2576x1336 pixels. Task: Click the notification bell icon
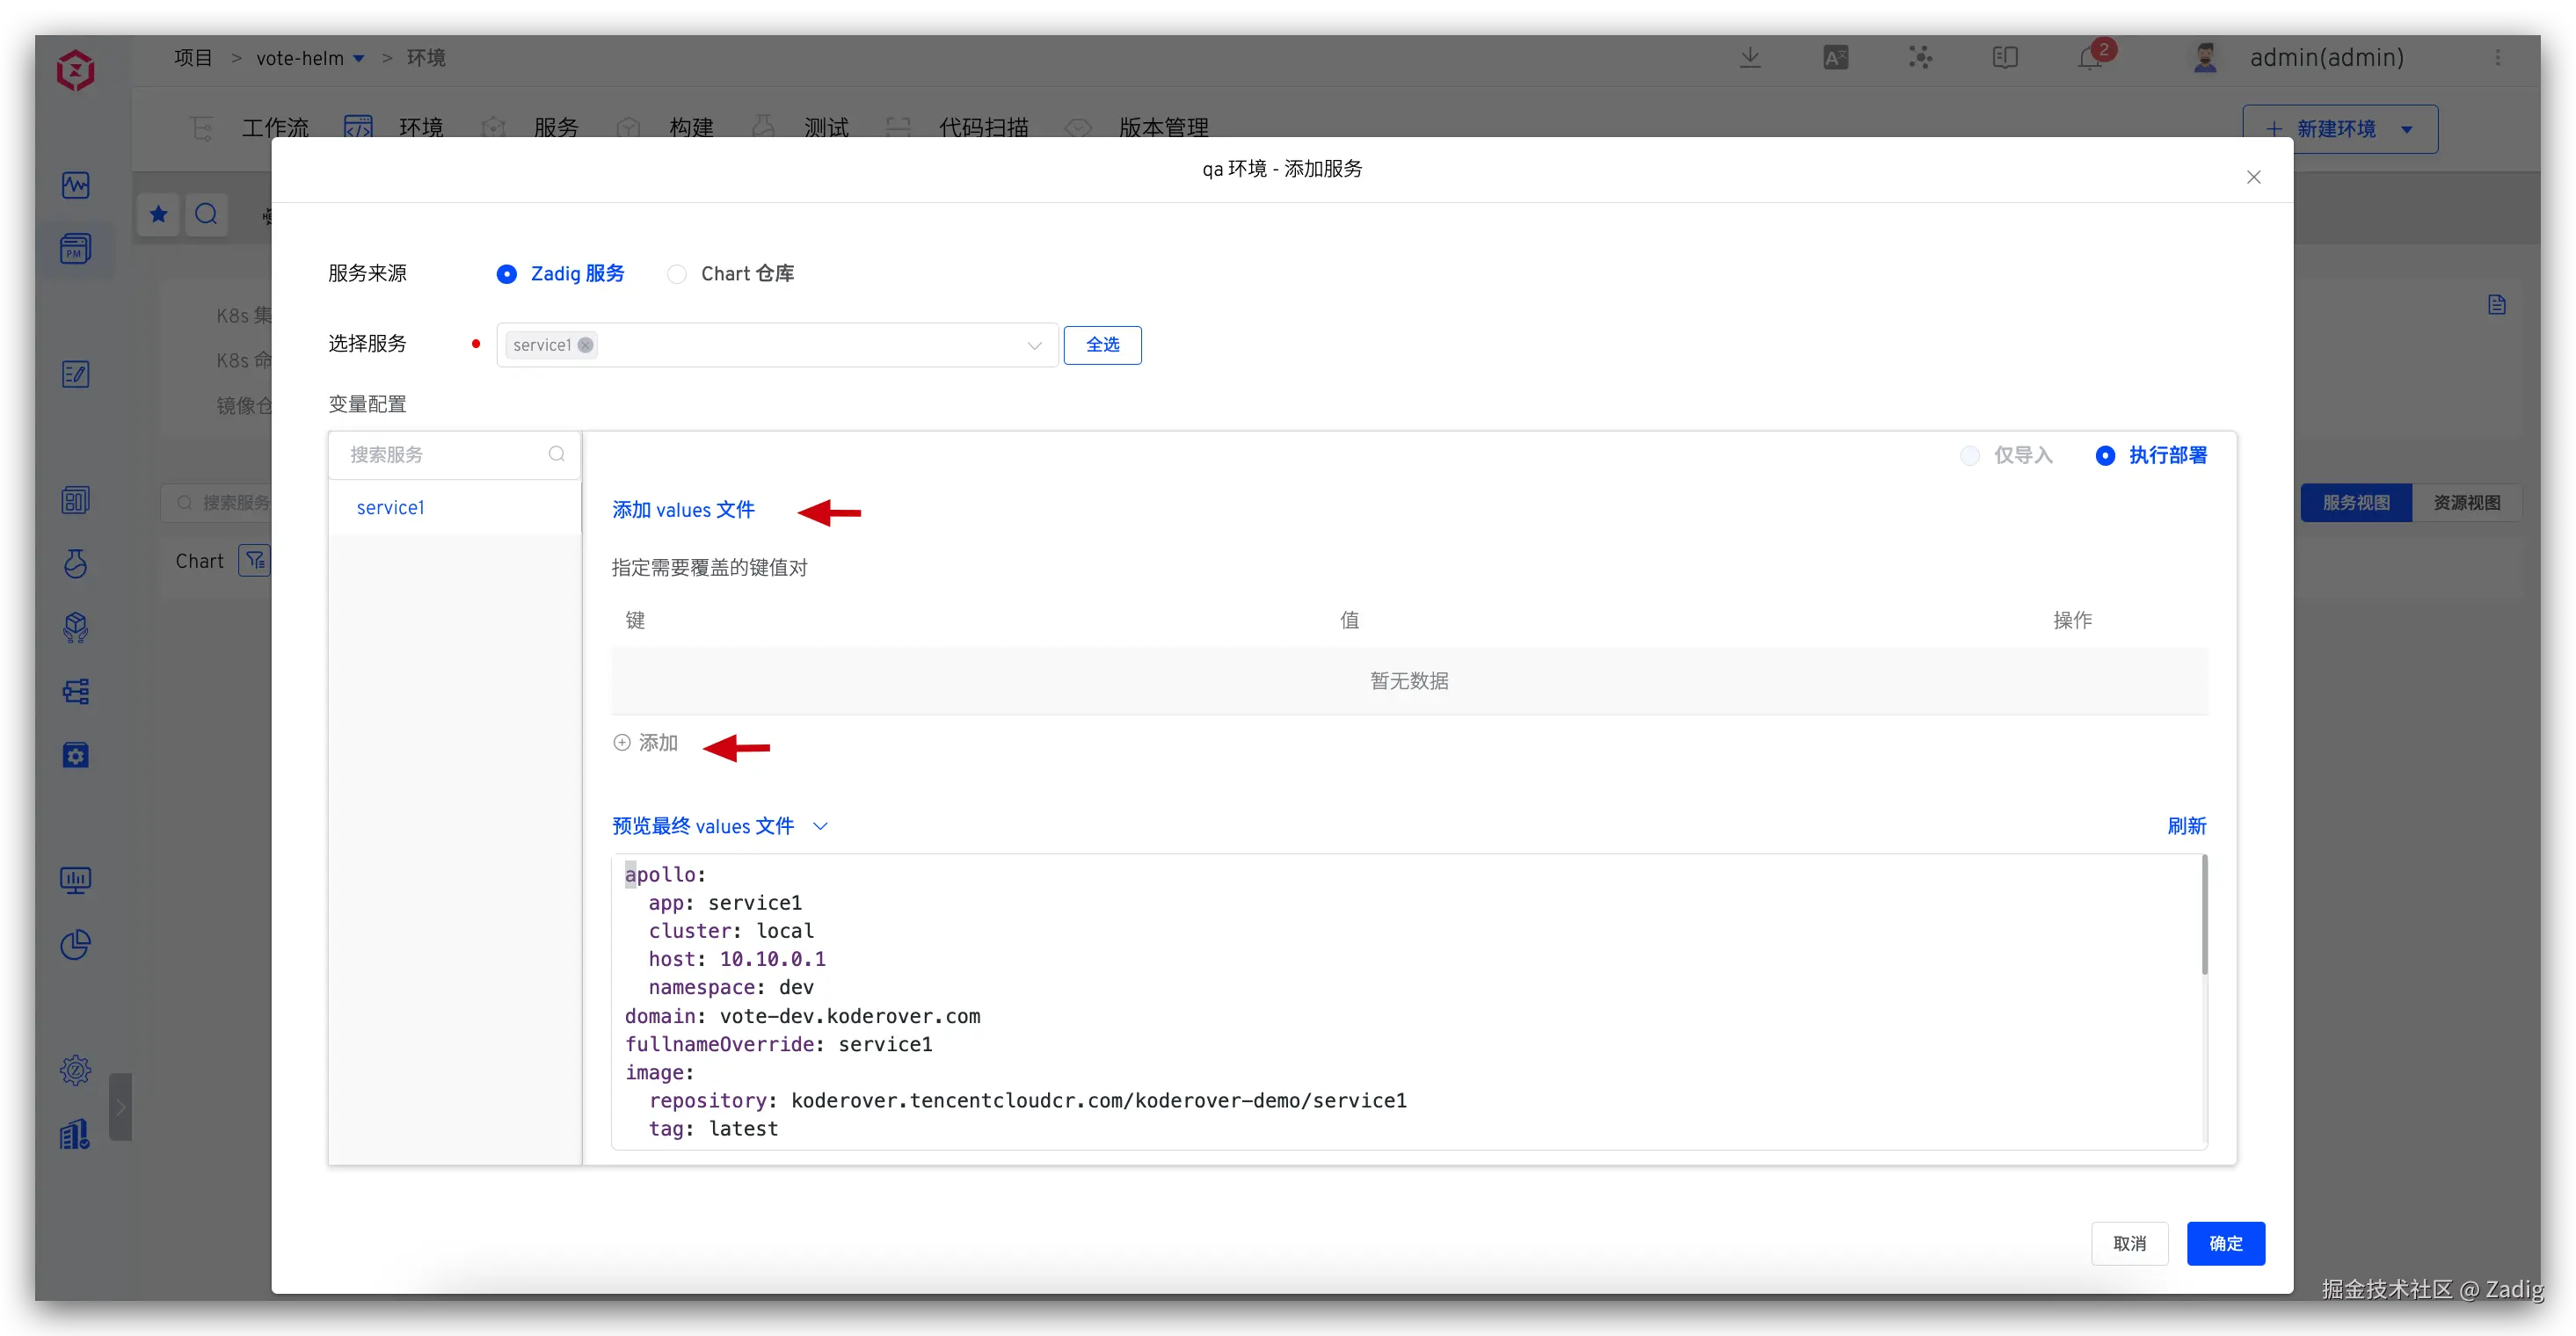click(x=2090, y=58)
